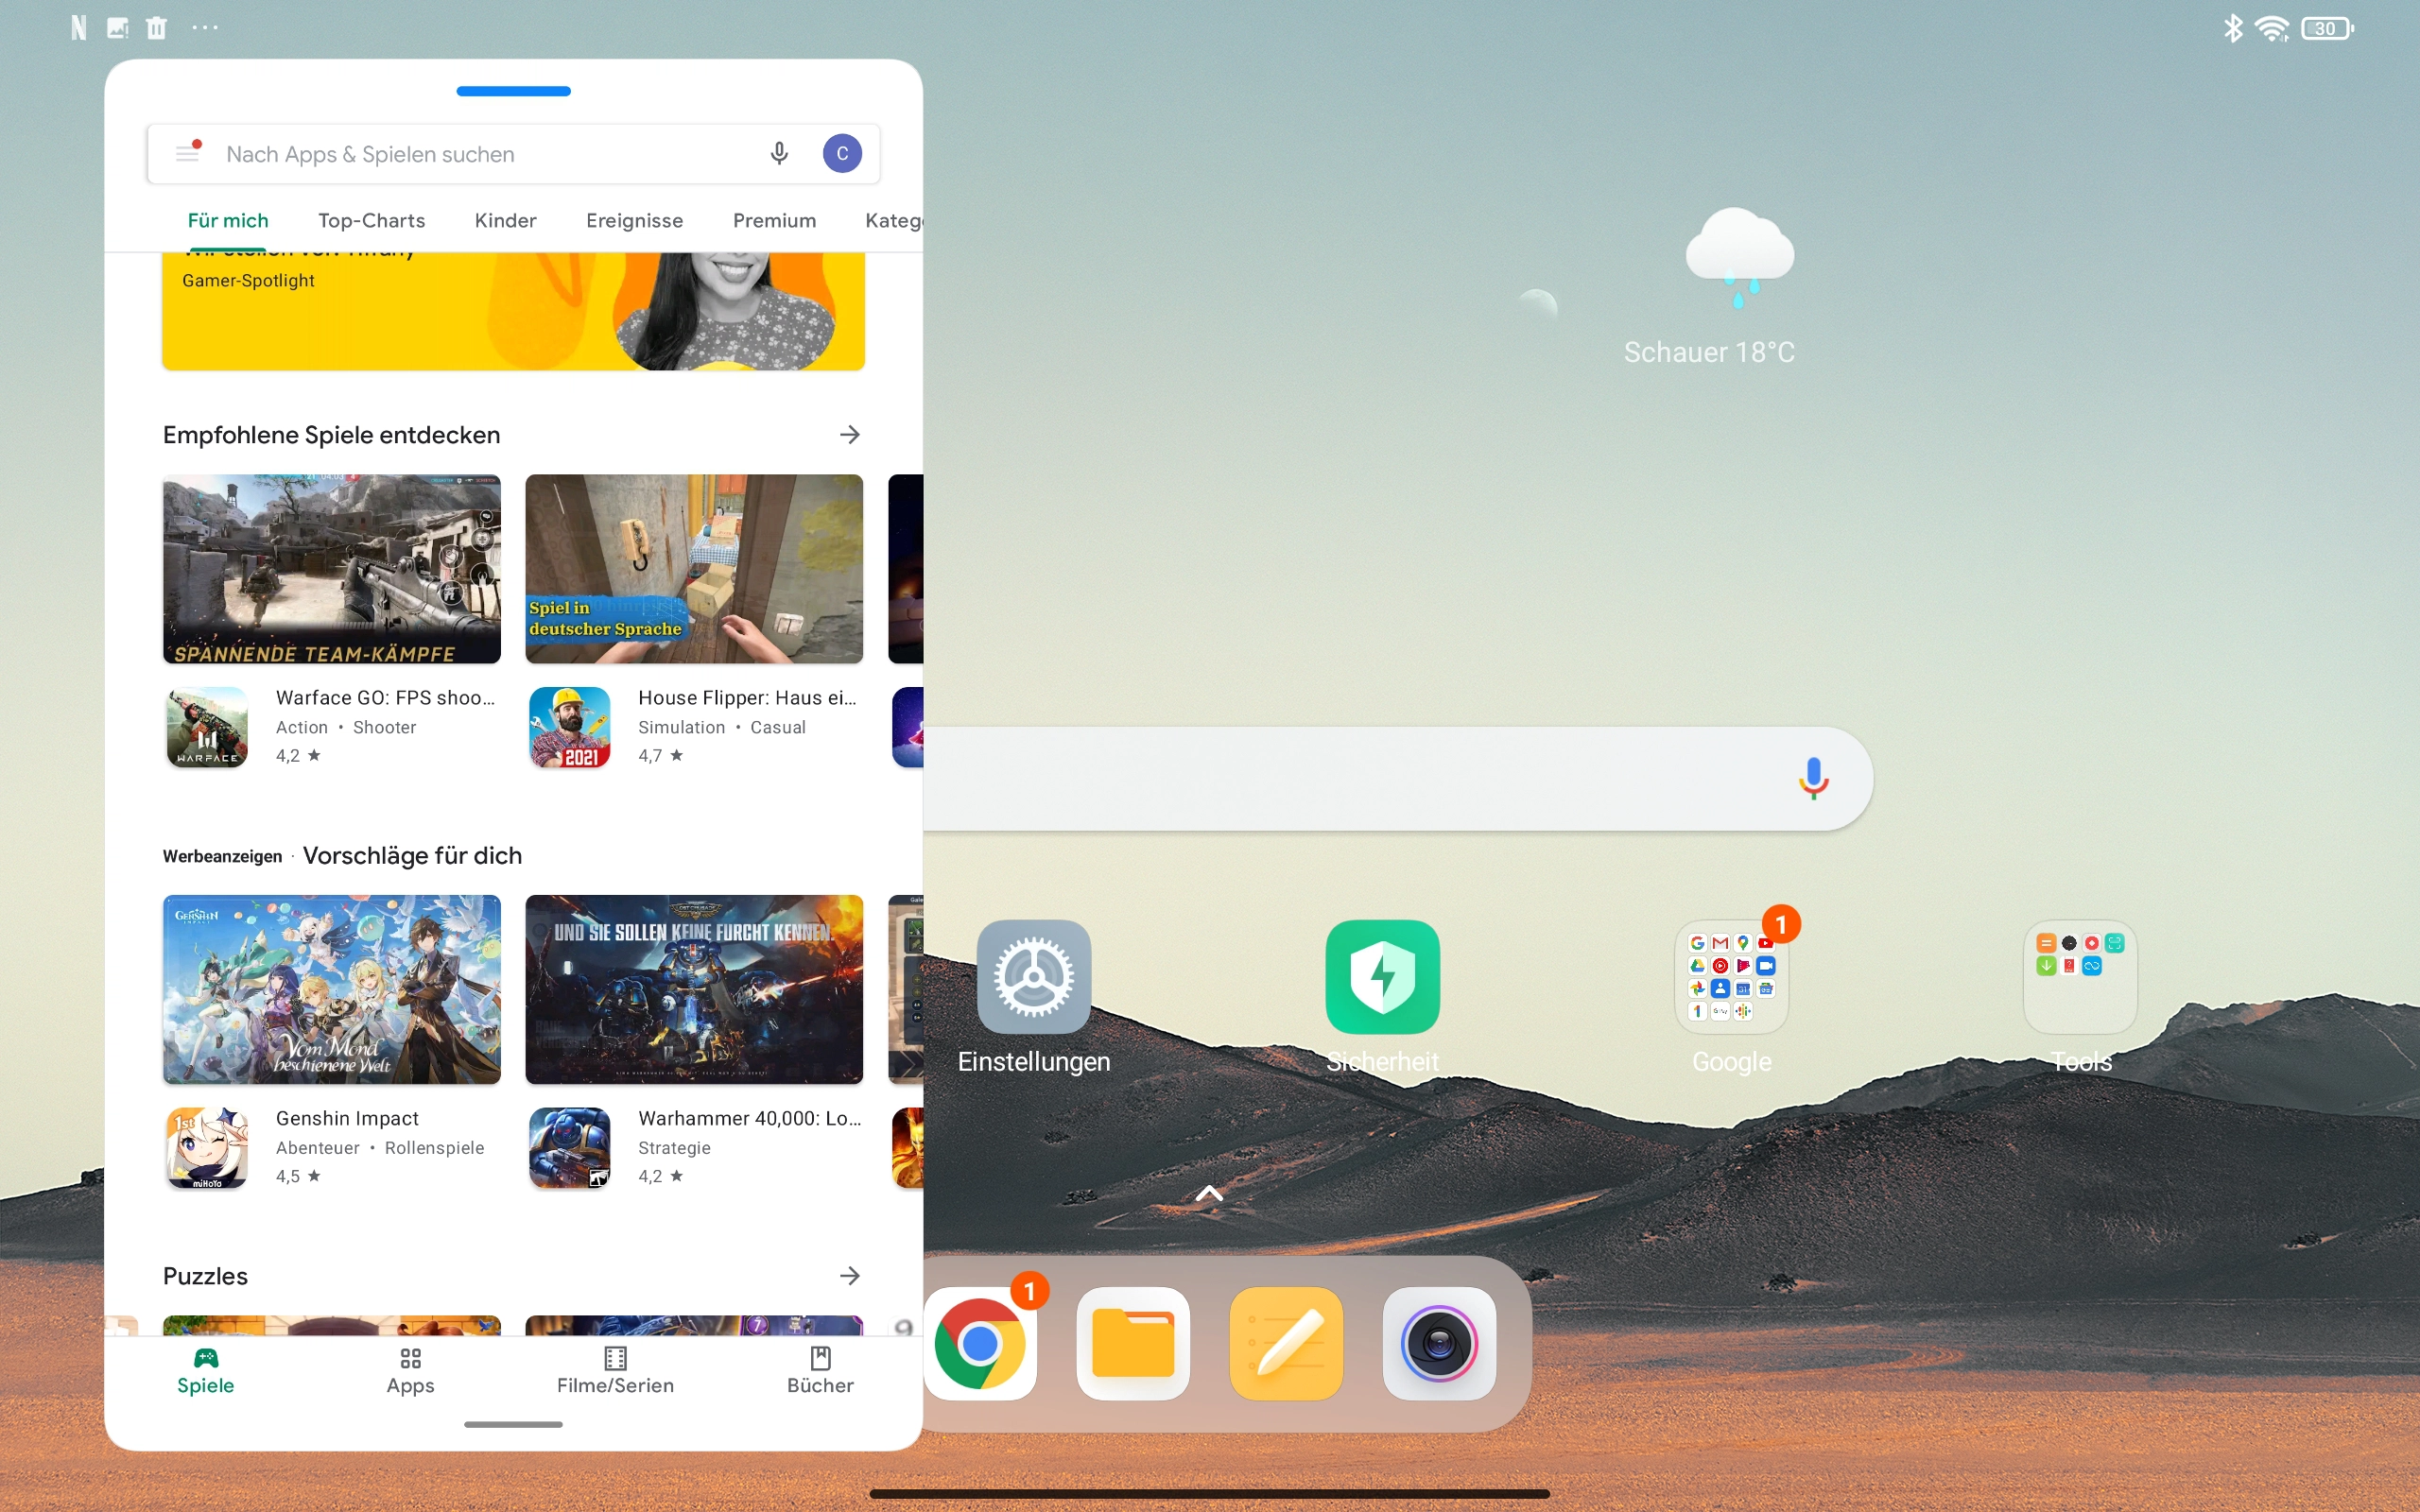This screenshot has height=1512, width=2420.
Task: Switch to the Für mich tab
Action: tap(228, 220)
